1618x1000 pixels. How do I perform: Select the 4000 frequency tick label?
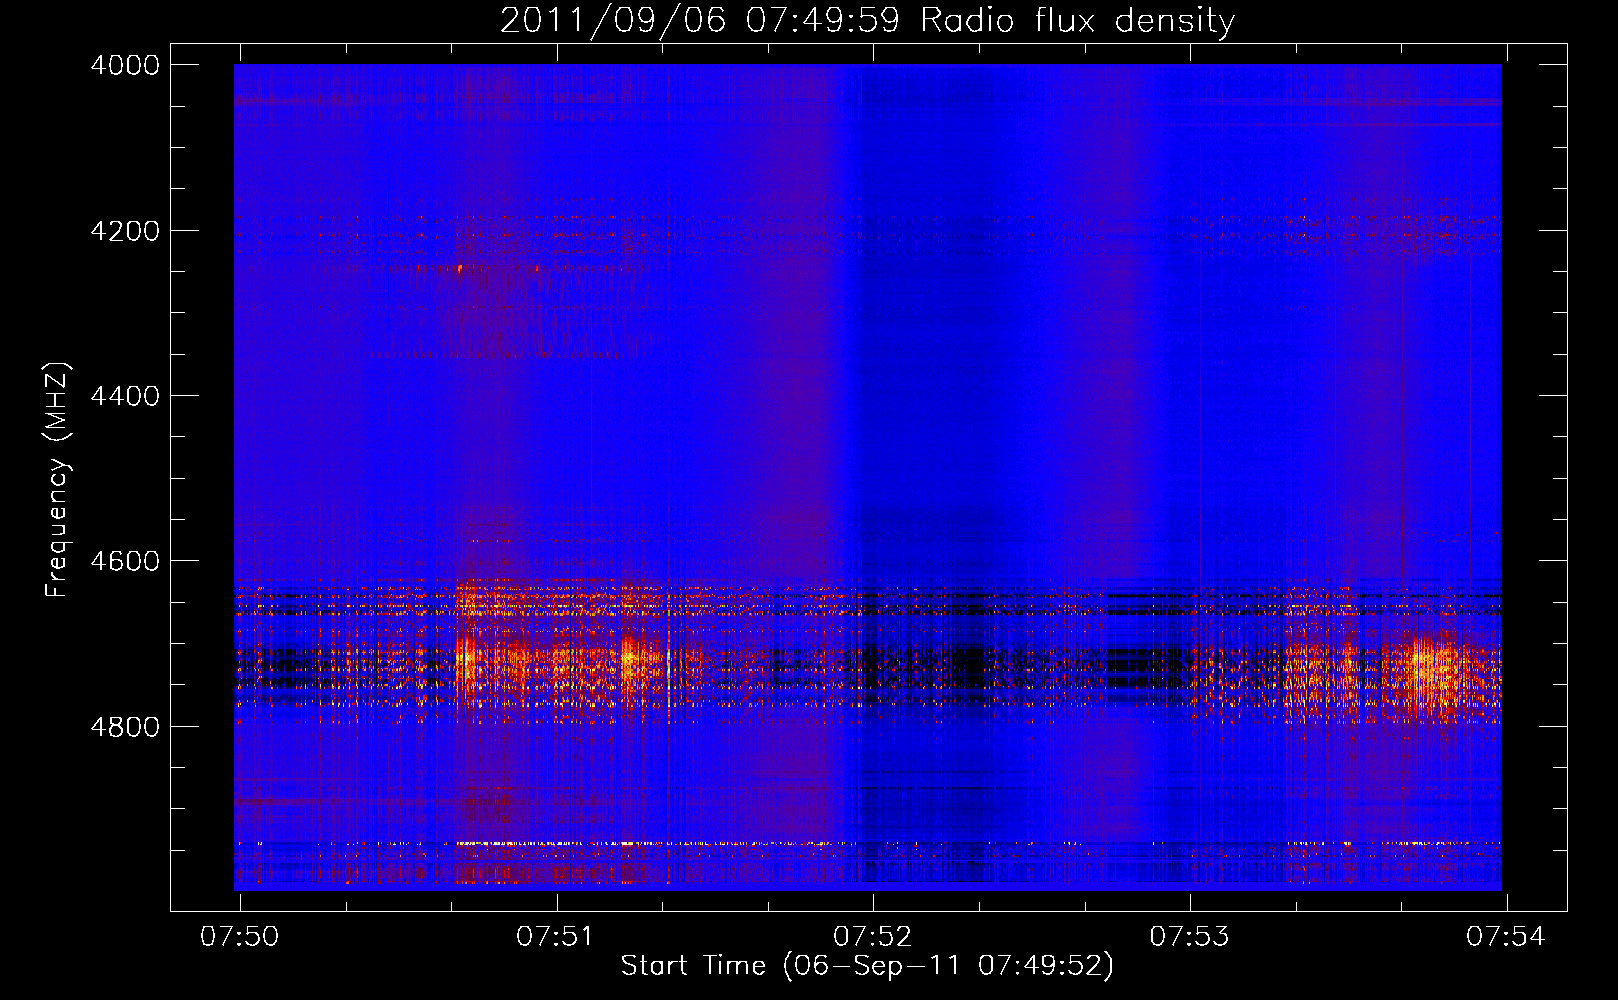coord(125,65)
